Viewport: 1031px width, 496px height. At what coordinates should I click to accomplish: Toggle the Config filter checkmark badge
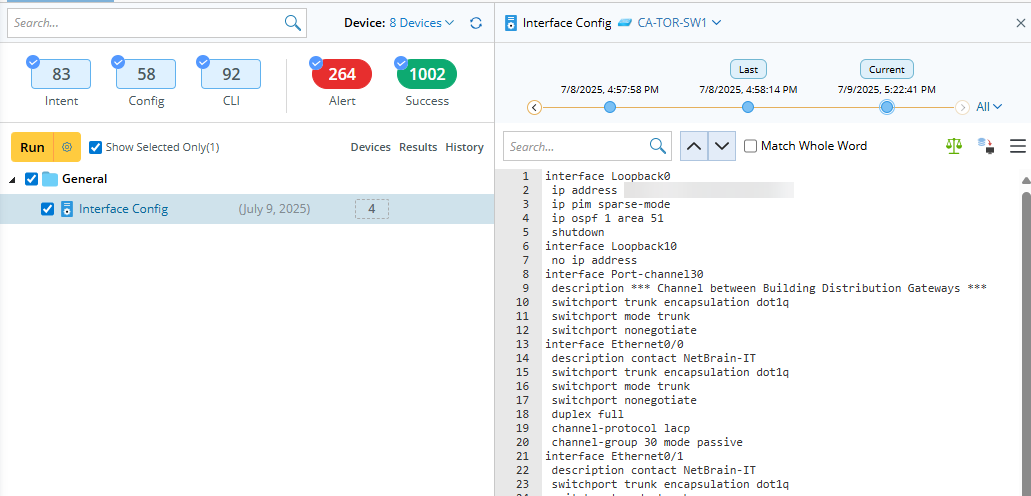pyautogui.click(x=118, y=62)
